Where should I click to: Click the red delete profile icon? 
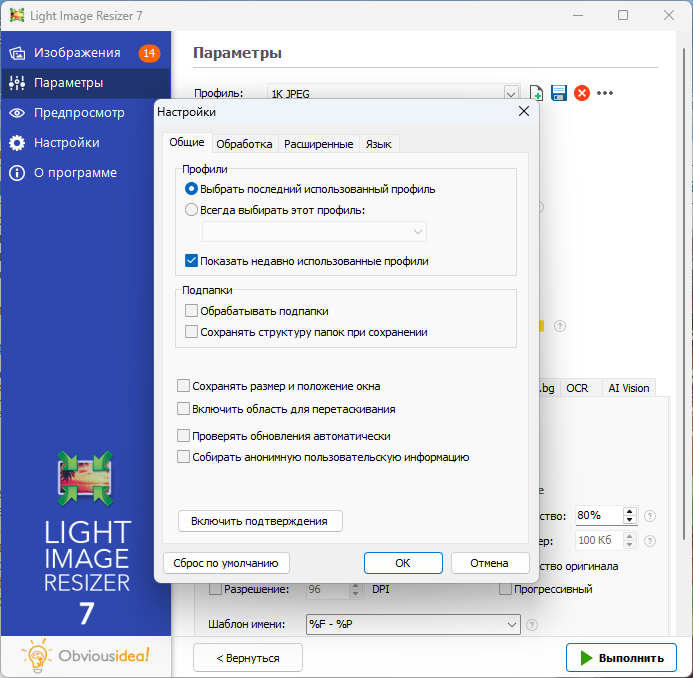pyautogui.click(x=582, y=93)
